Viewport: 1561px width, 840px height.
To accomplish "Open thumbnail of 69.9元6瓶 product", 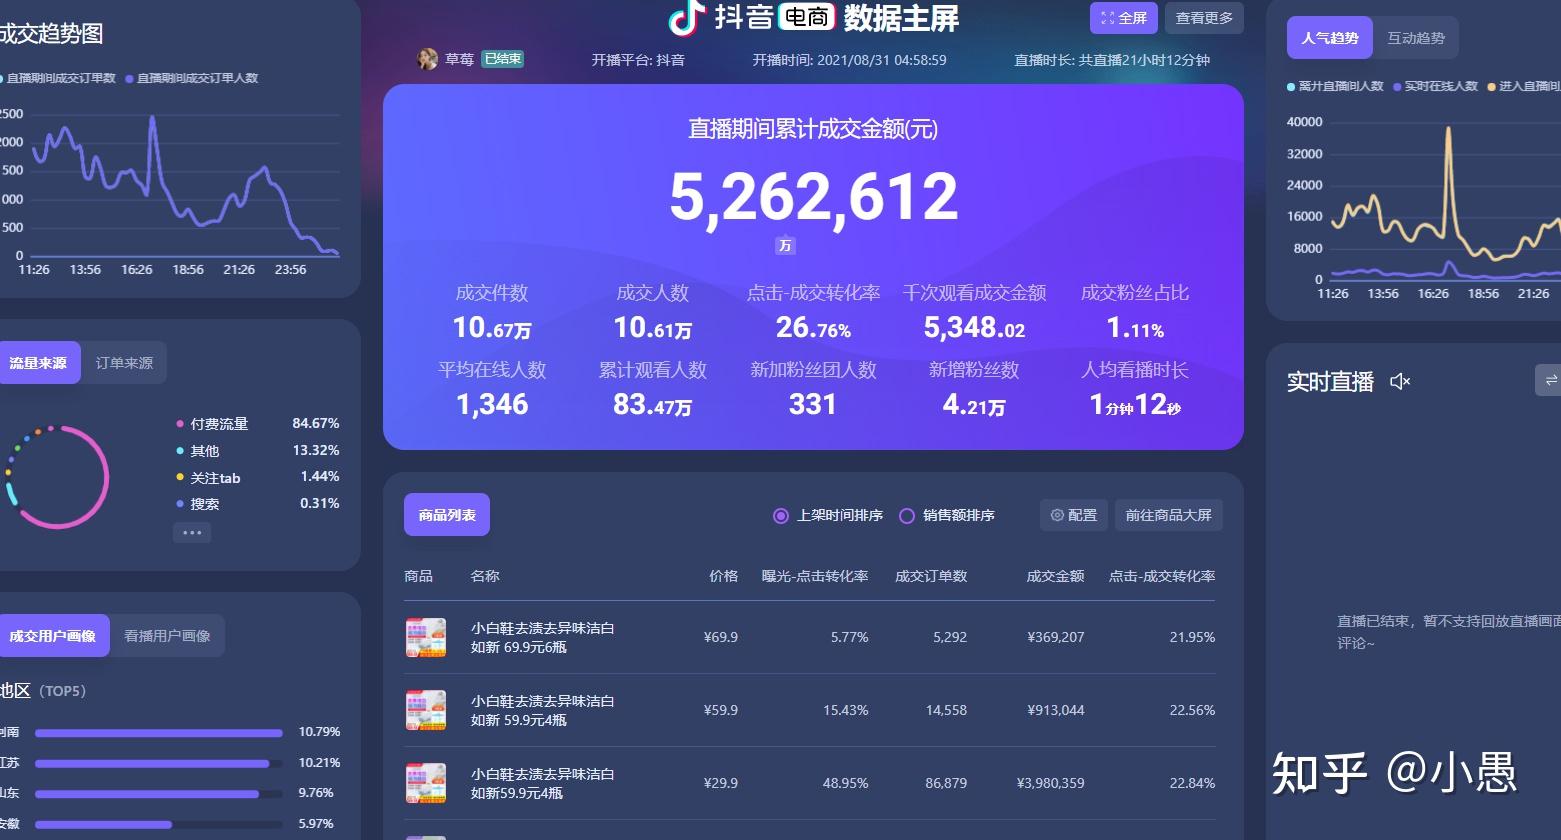I will coord(426,637).
